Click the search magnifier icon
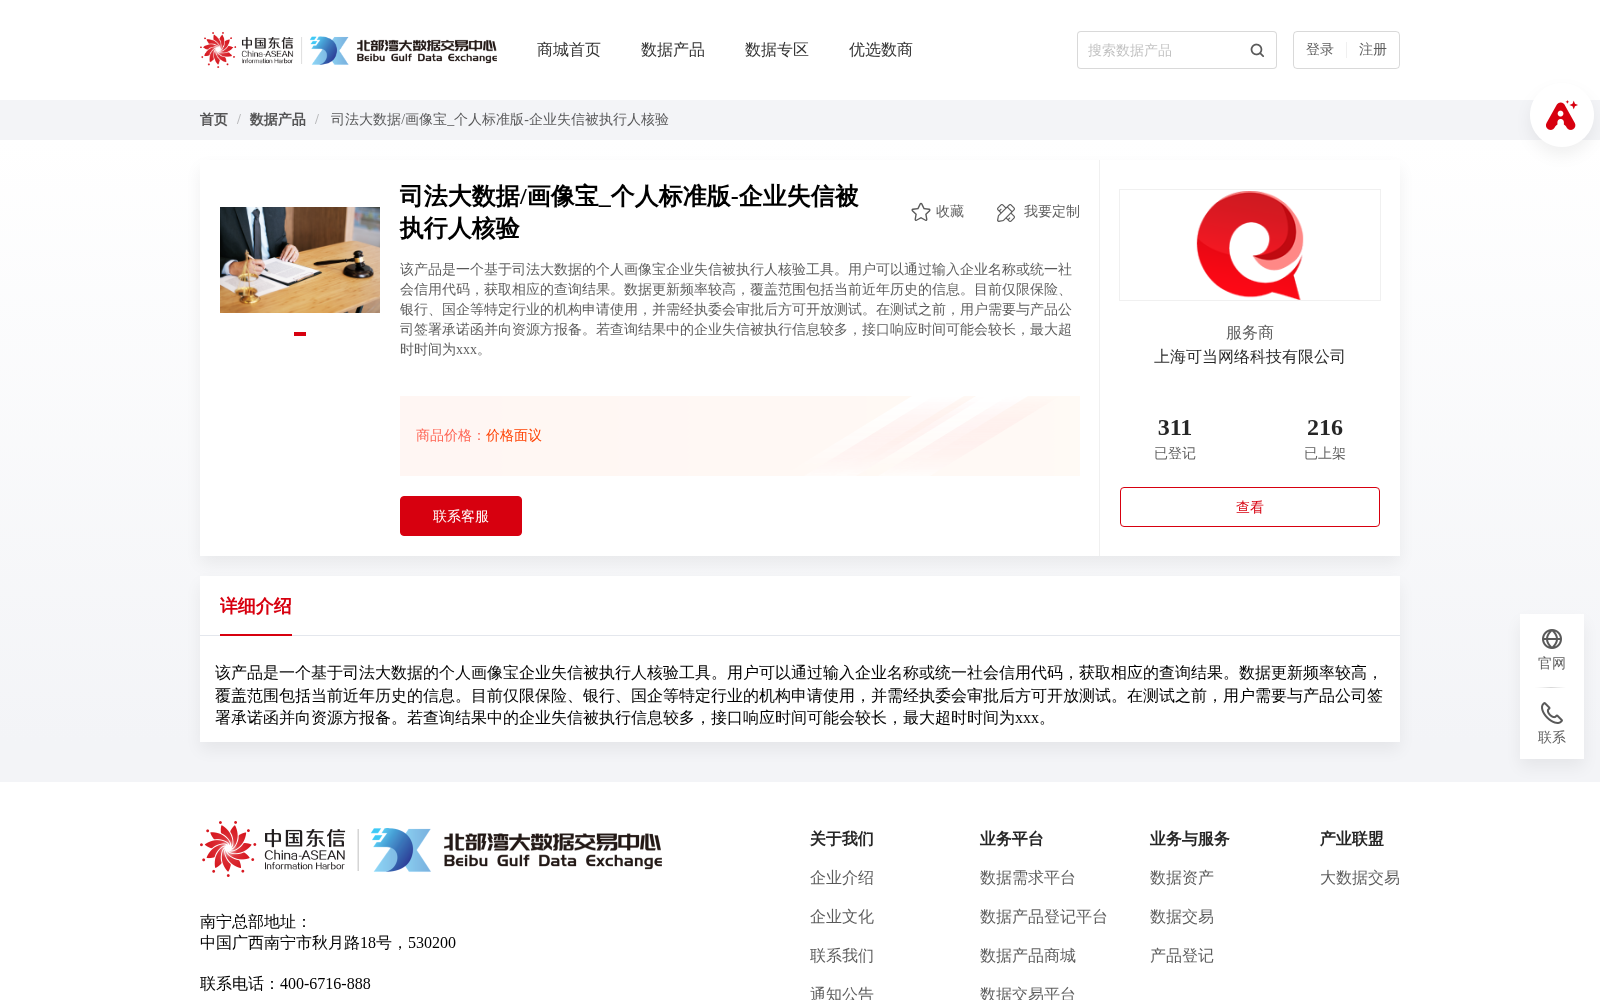The image size is (1600, 1000). click(x=1257, y=50)
